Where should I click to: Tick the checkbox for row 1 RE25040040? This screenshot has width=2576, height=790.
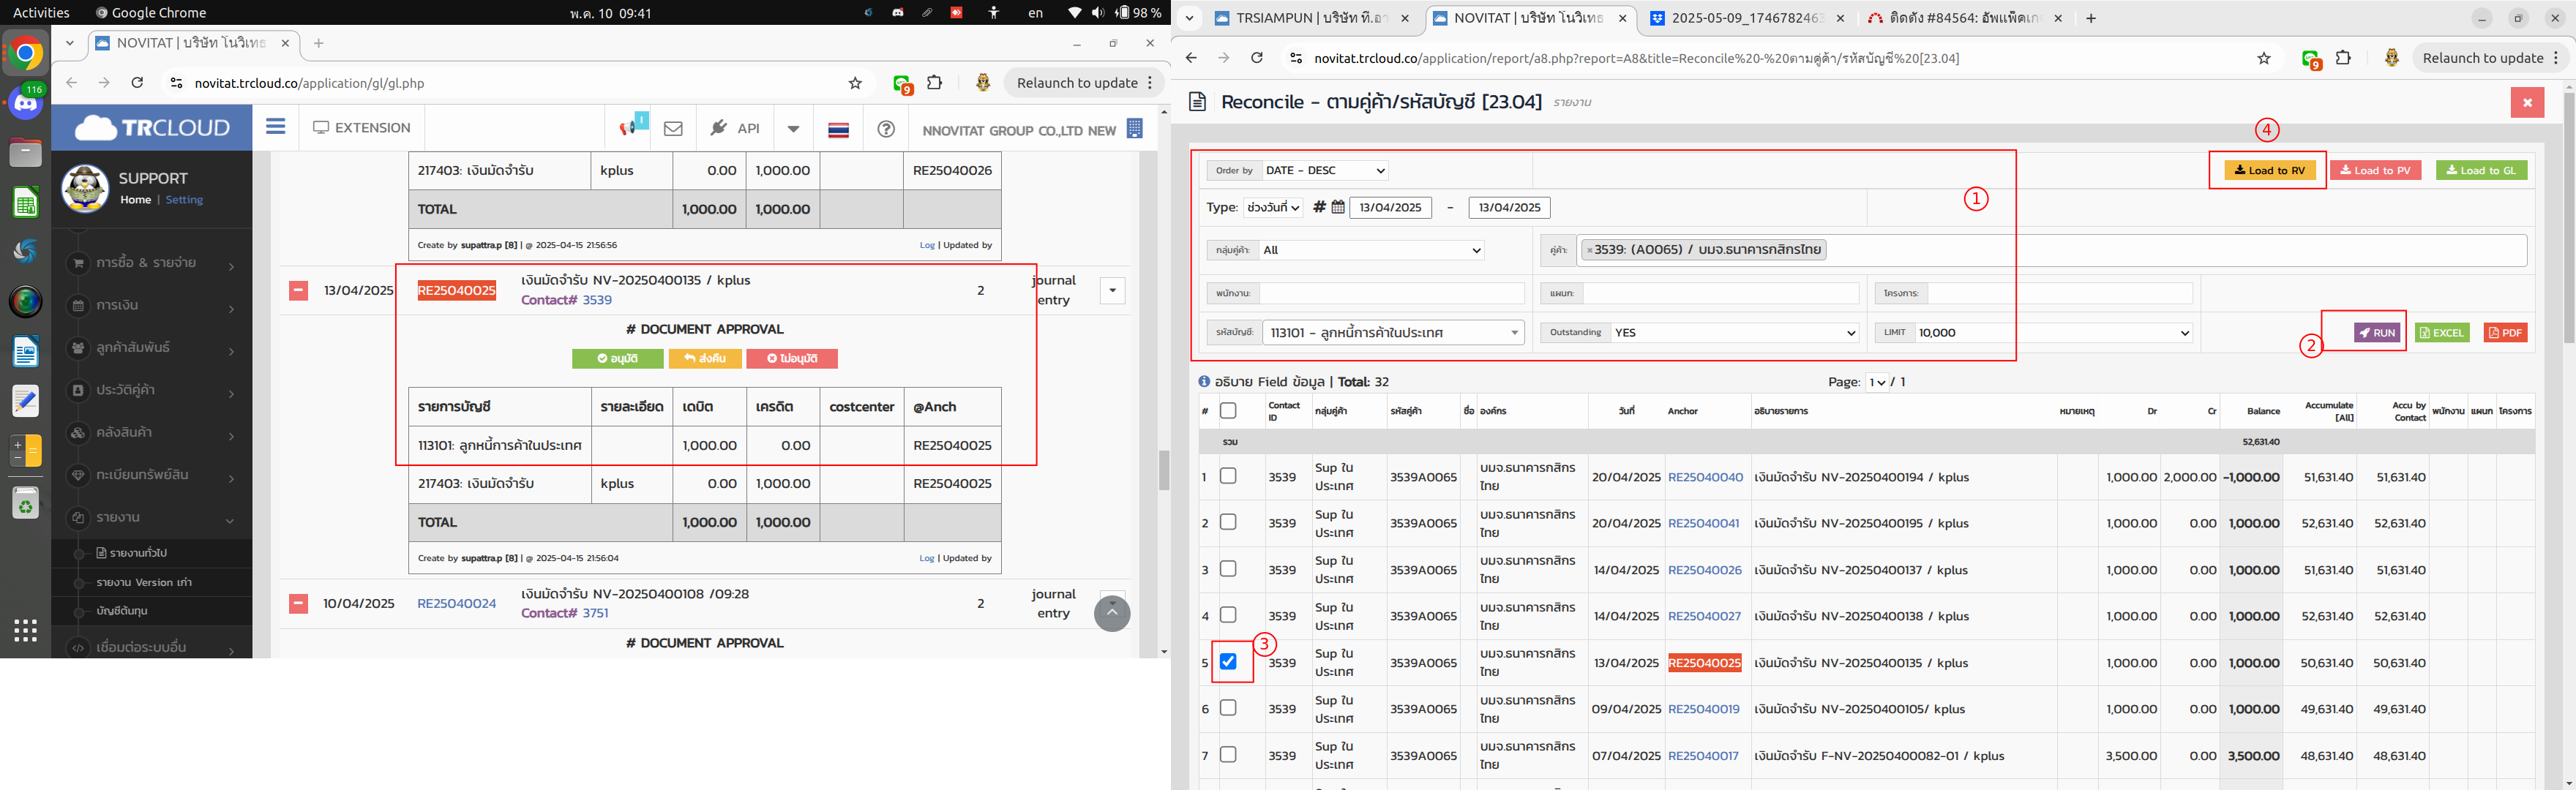(1228, 476)
